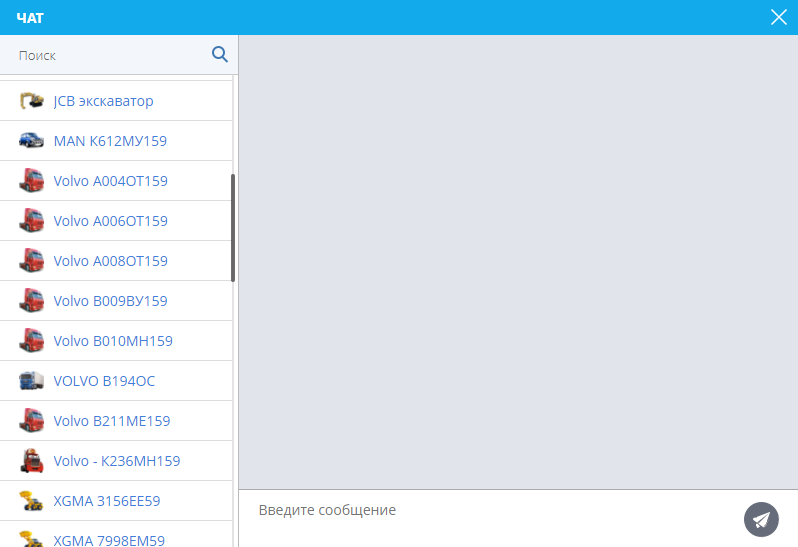Click the blue MAN K612МУ159 car icon
The height and width of the screenshot is (547, 798).
tap(32, 141)
